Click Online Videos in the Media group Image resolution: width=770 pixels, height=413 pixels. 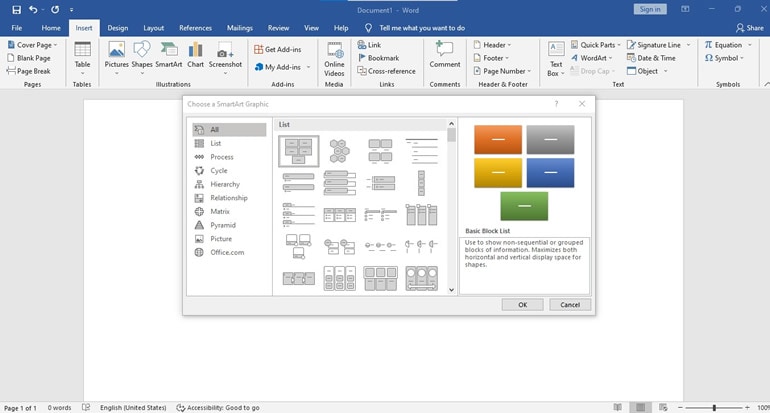[334, 59]
